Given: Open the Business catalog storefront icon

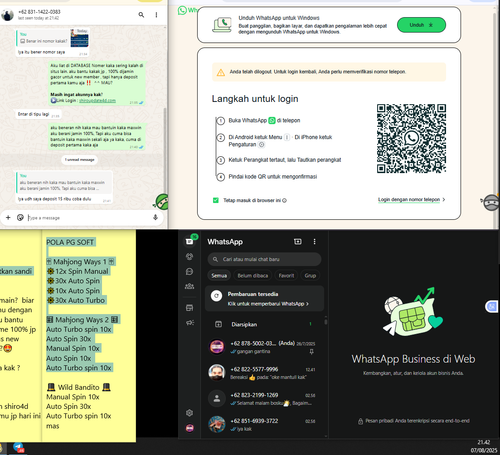Looking at the screenshot, I should pyautogui.click(x=190, y=308).
